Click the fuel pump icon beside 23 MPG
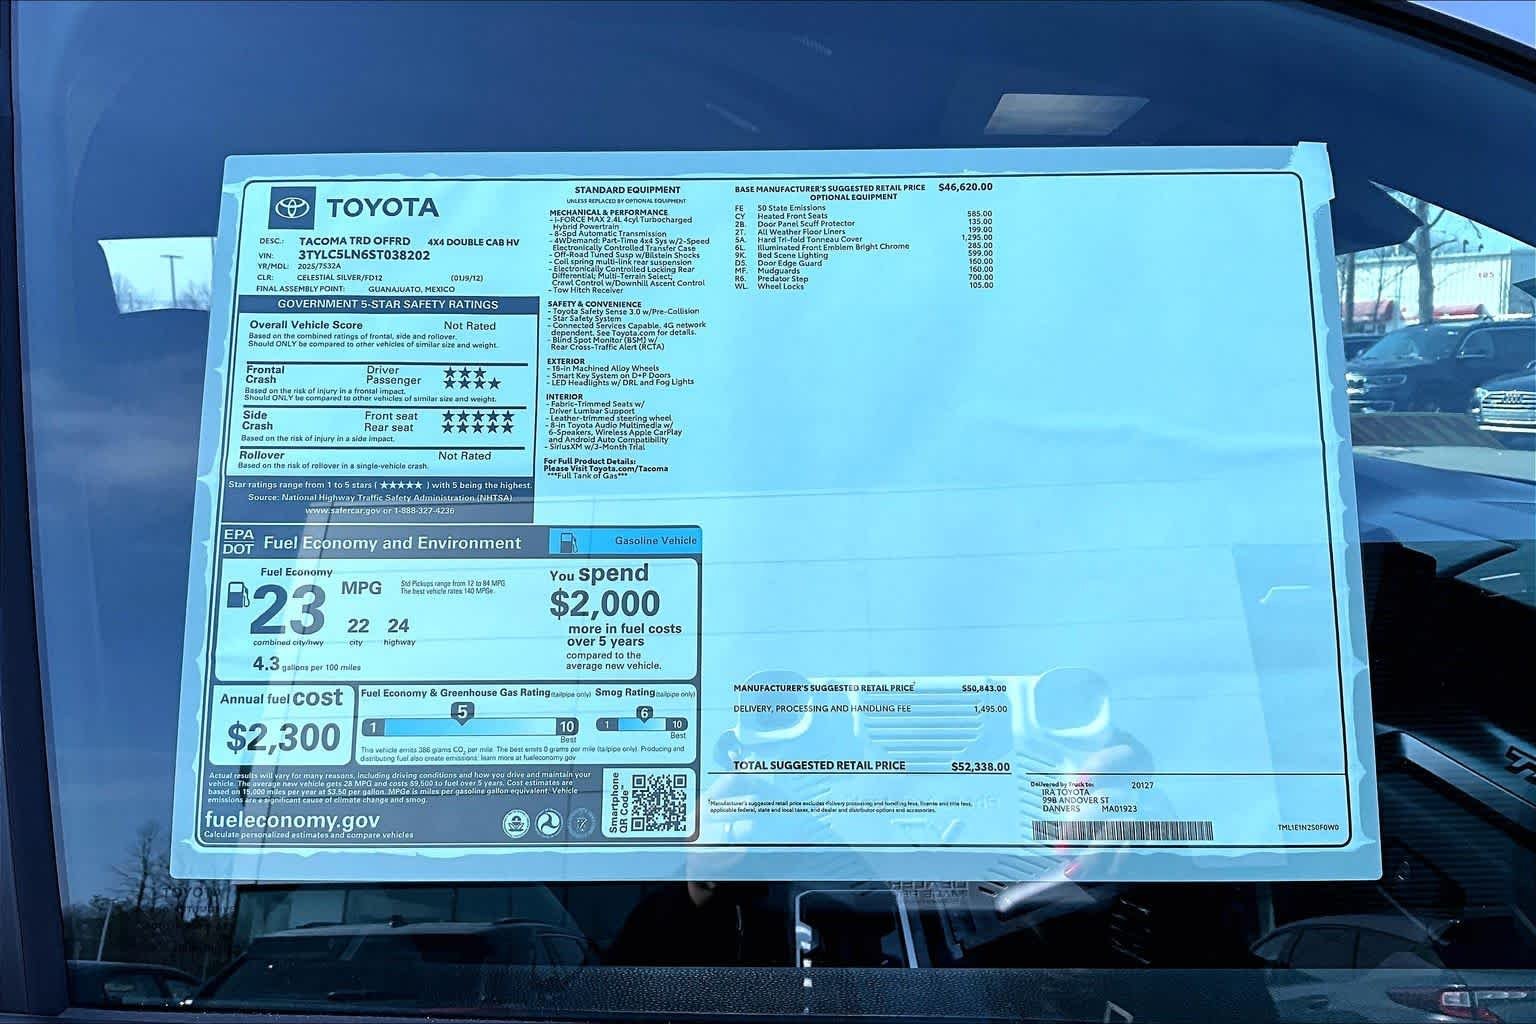Image resolution: width=1536 pixels, height=1024 pixels. click(x=238, y=594)
